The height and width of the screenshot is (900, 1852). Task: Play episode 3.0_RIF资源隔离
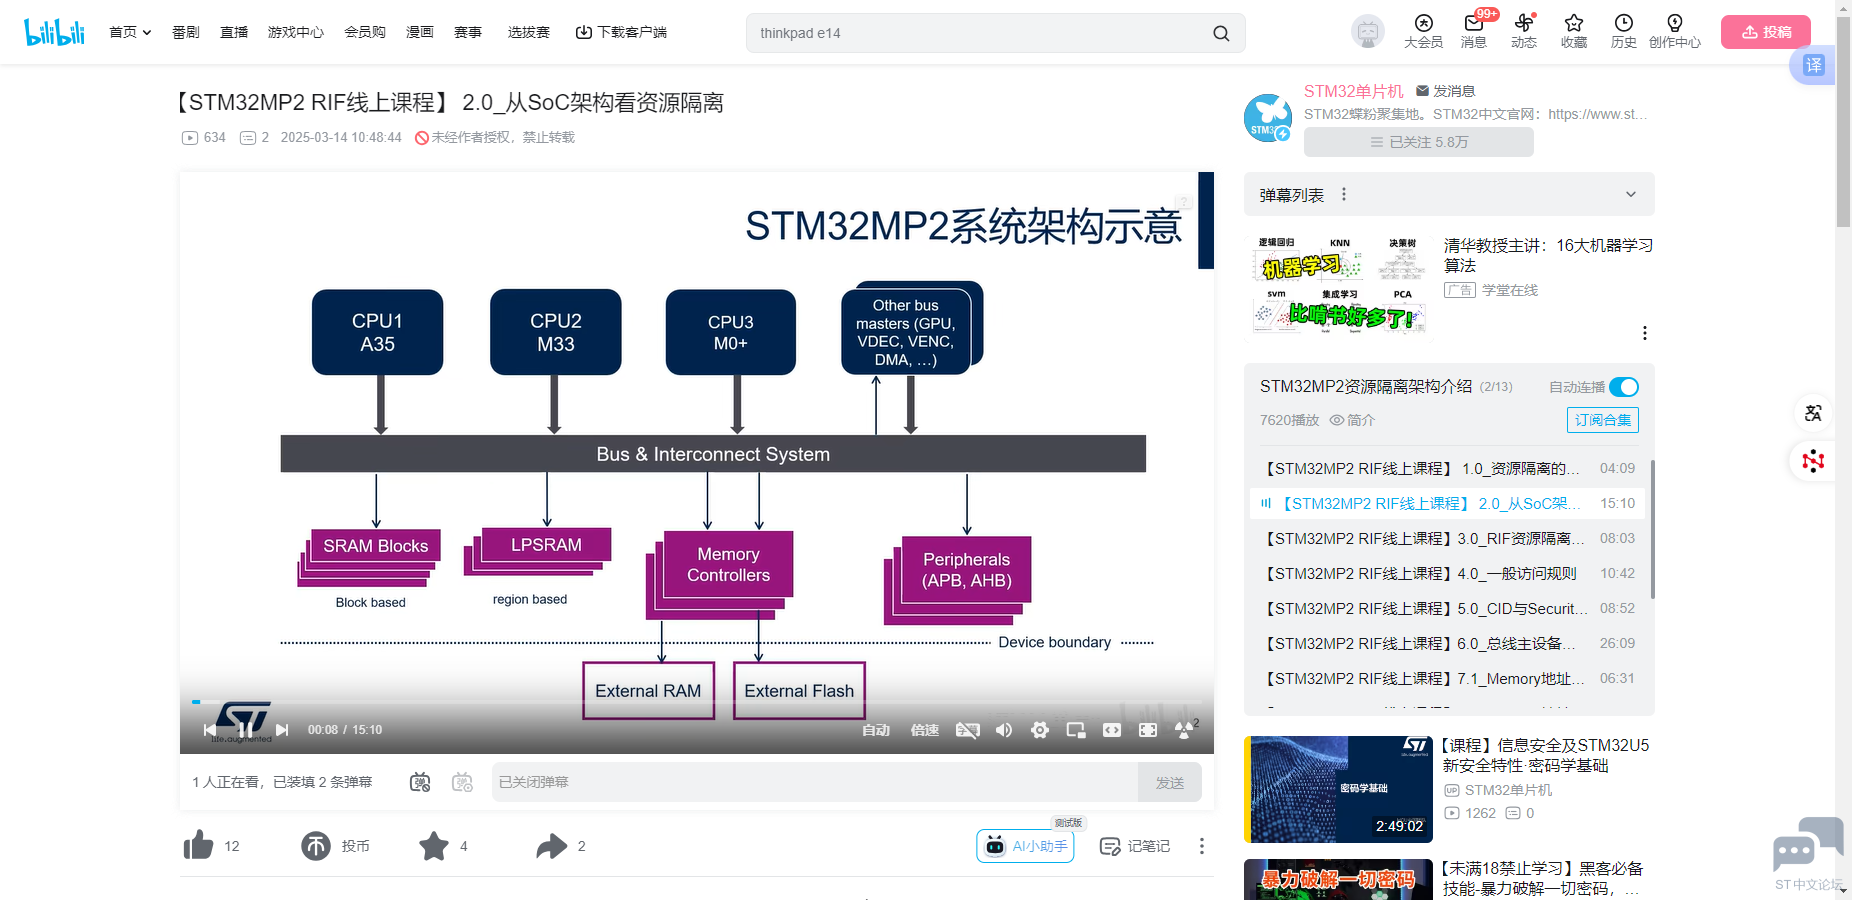(1447, 538)
